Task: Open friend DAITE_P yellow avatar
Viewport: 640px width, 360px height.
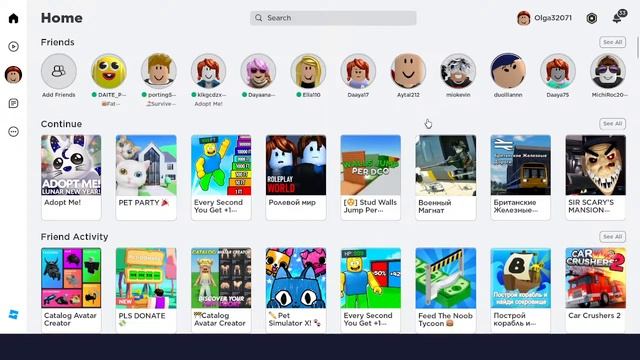Action: point(109,71)
